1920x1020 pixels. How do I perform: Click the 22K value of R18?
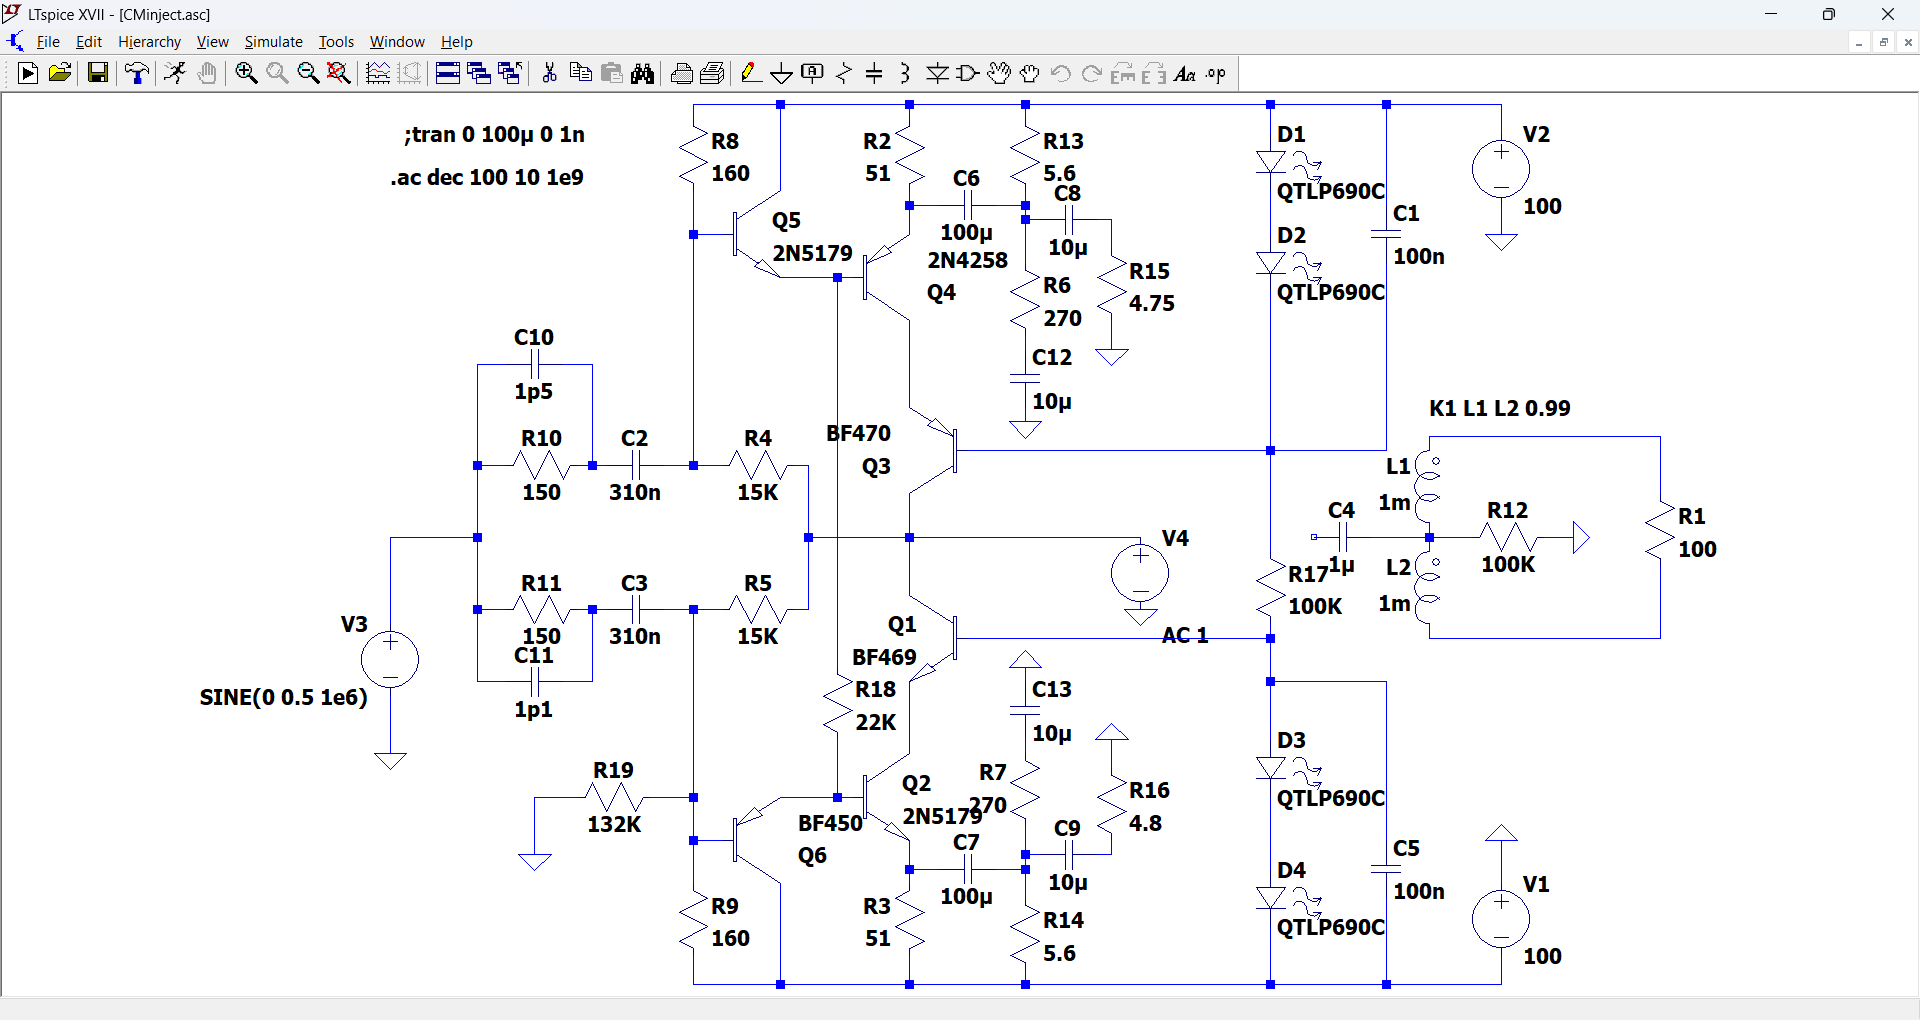coord(876,722)
